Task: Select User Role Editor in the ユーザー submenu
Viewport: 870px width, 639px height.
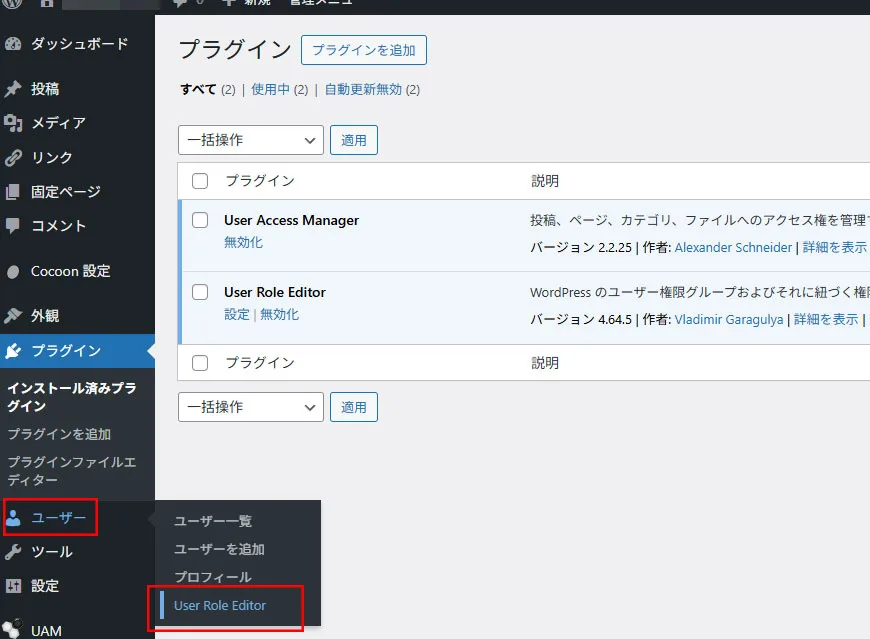Action: 220,605
